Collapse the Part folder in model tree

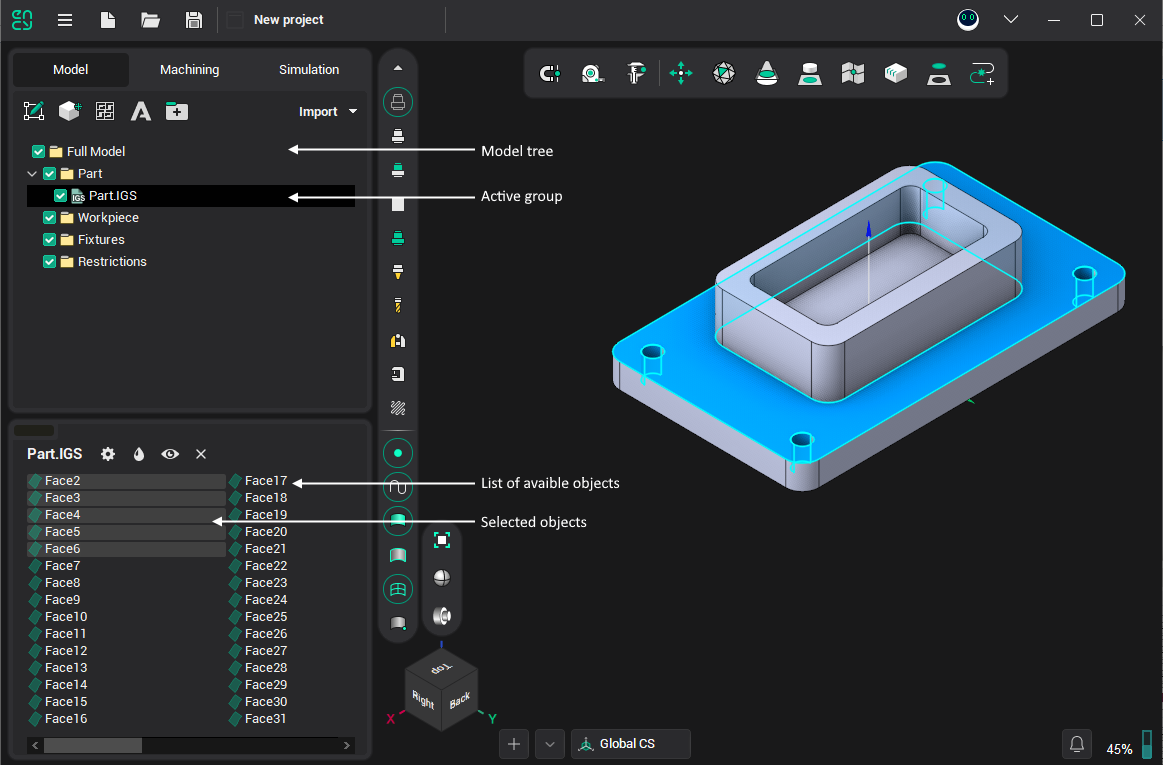pyautogui.click(x=32, y=174)
